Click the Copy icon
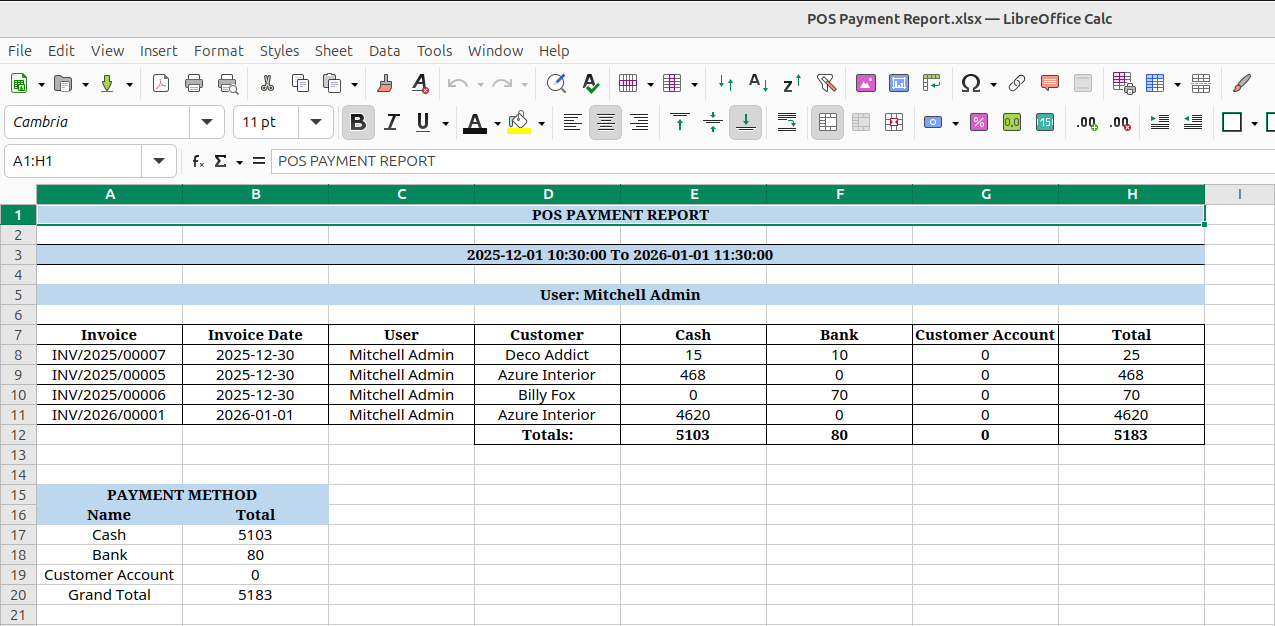 (x=300, y=84)
